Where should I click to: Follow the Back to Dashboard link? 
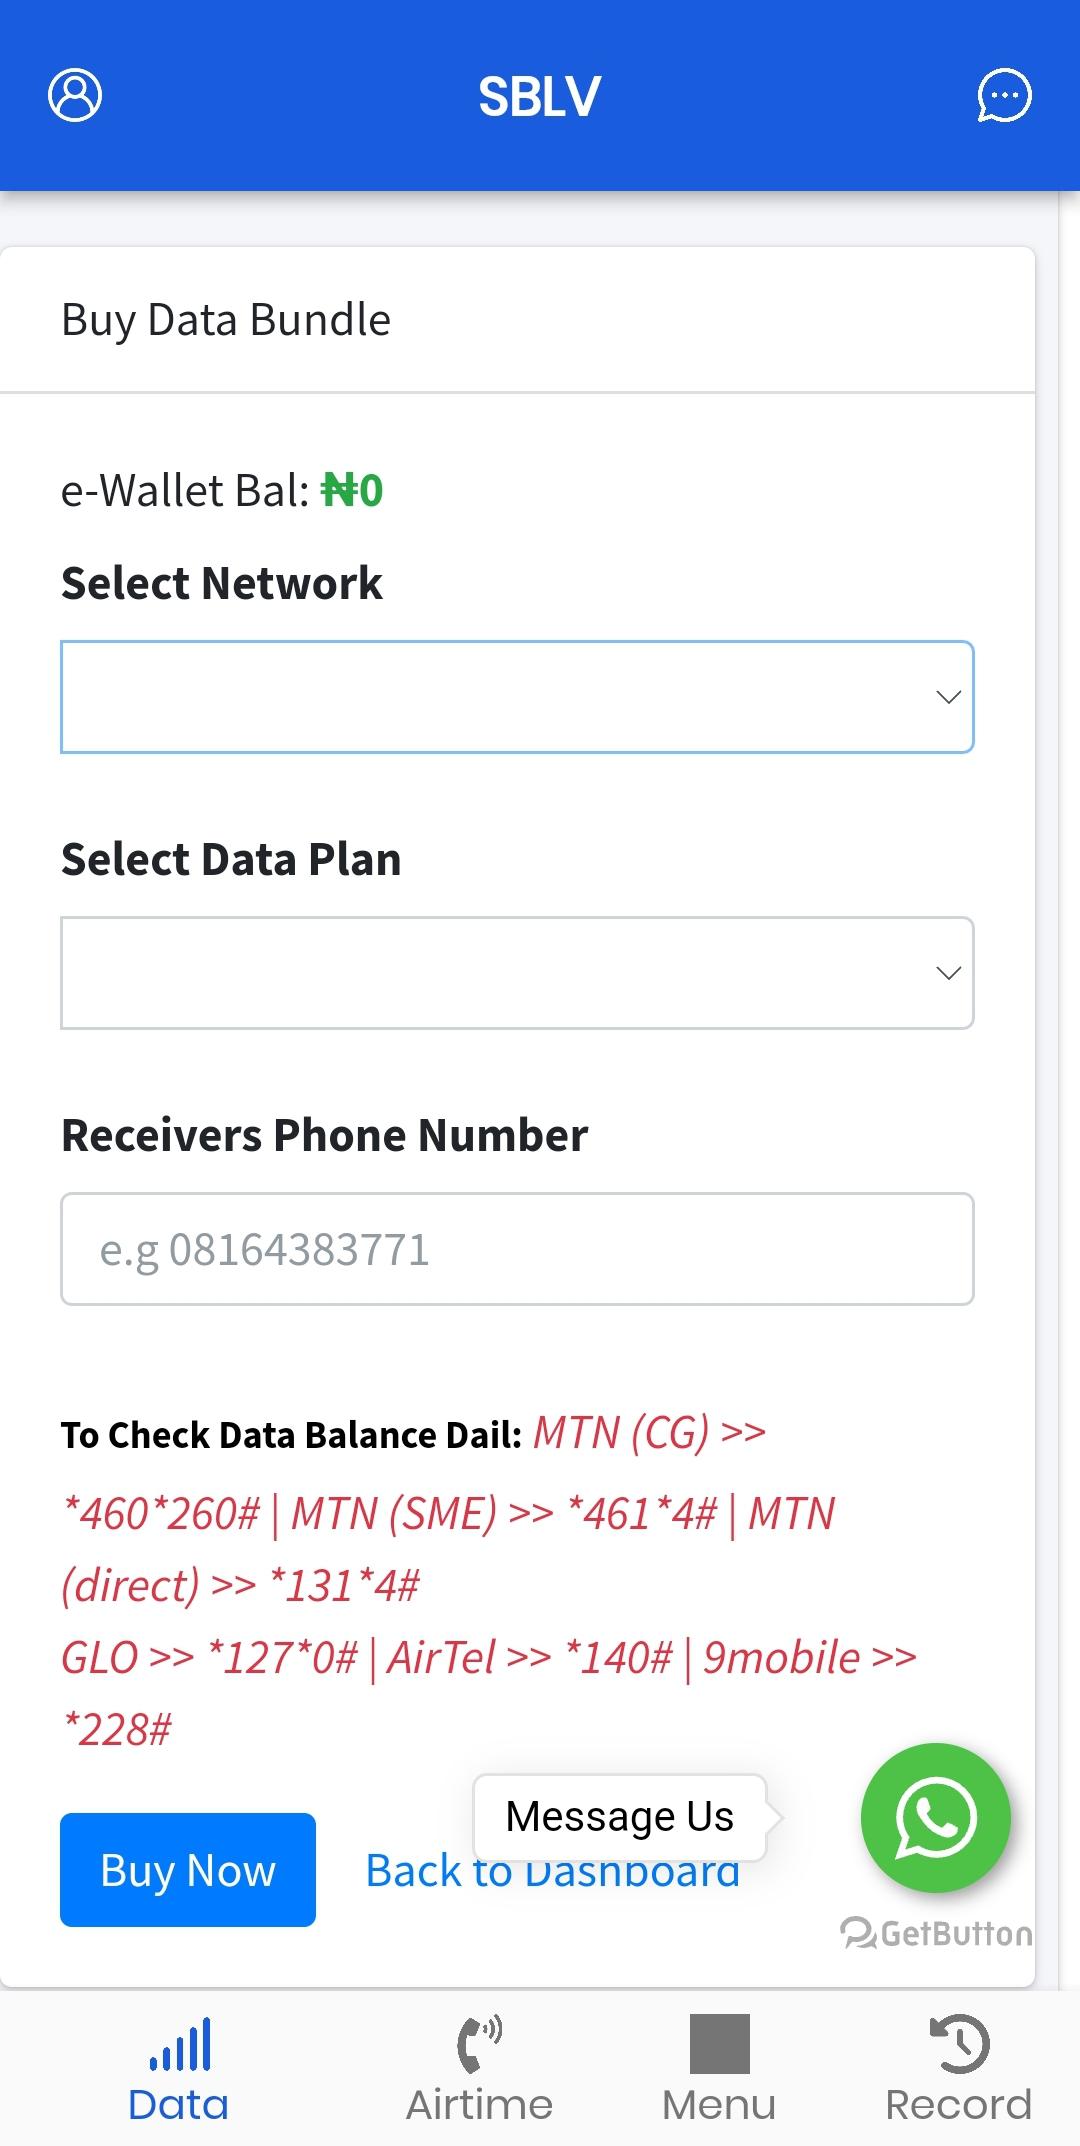pos(553,1871)
